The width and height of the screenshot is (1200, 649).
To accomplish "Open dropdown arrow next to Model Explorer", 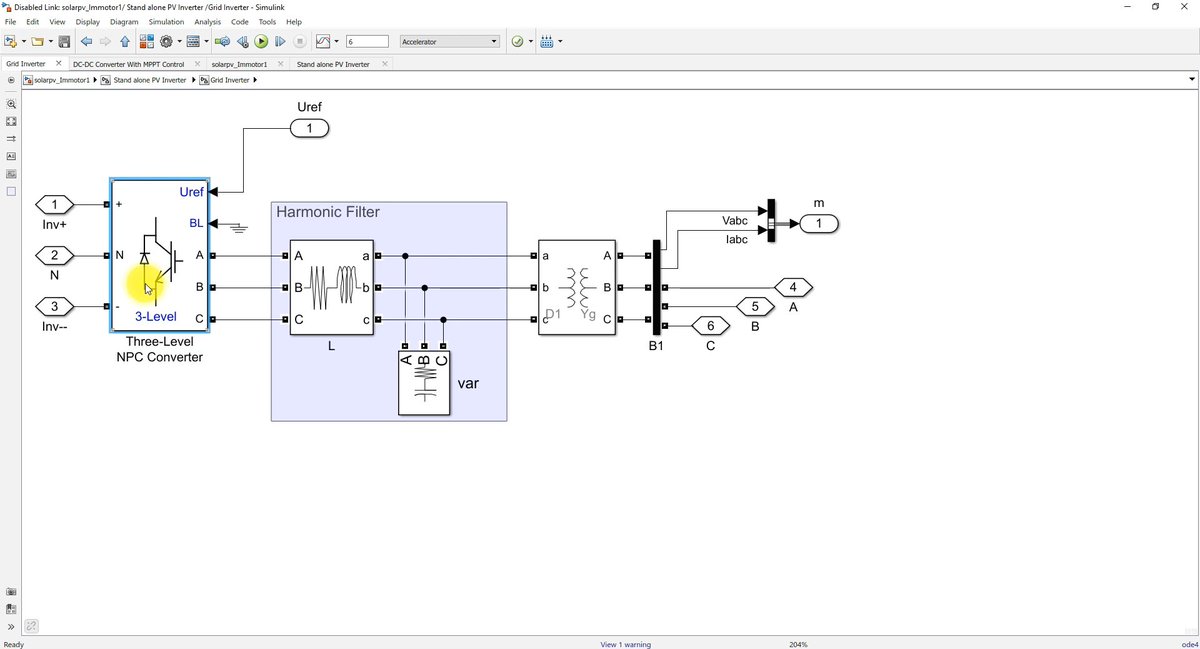I will (x=206, y=42).
